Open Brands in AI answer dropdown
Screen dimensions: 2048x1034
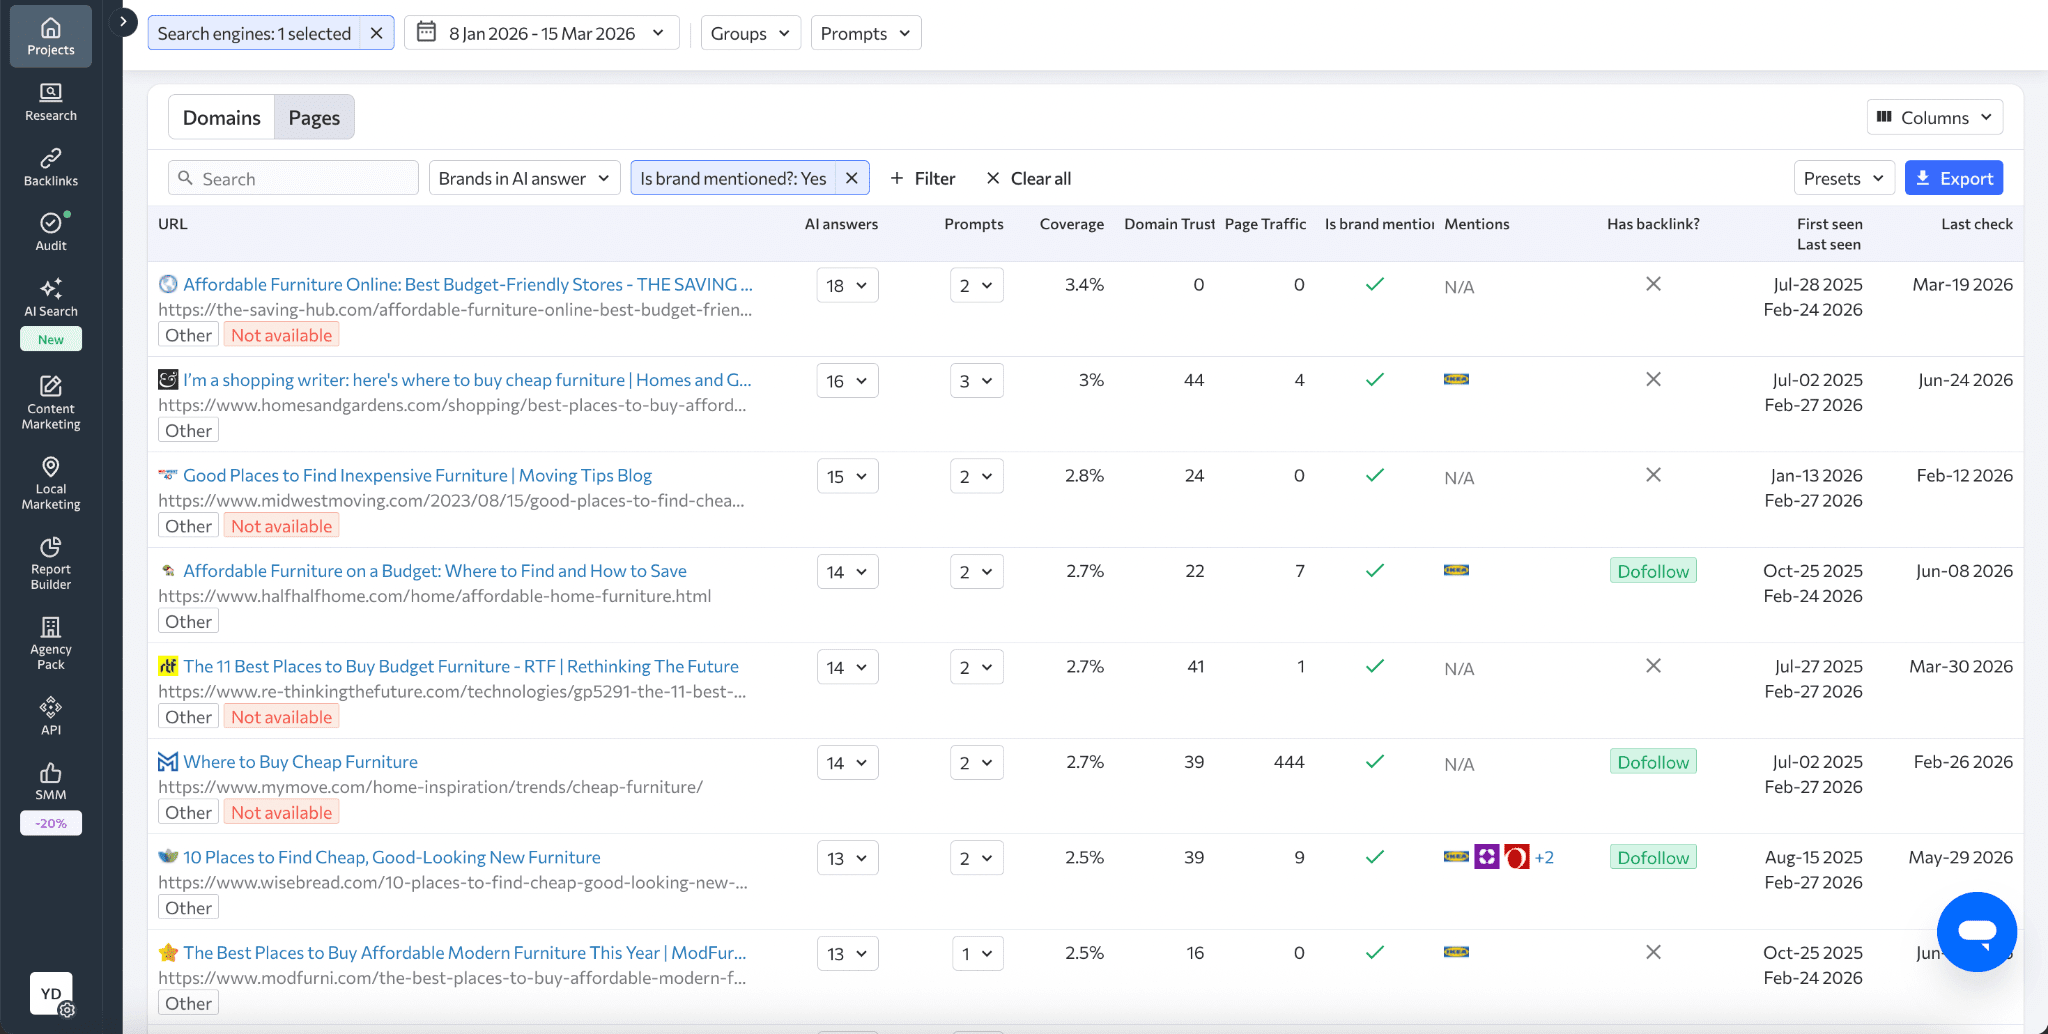click(x=524, y=178)
